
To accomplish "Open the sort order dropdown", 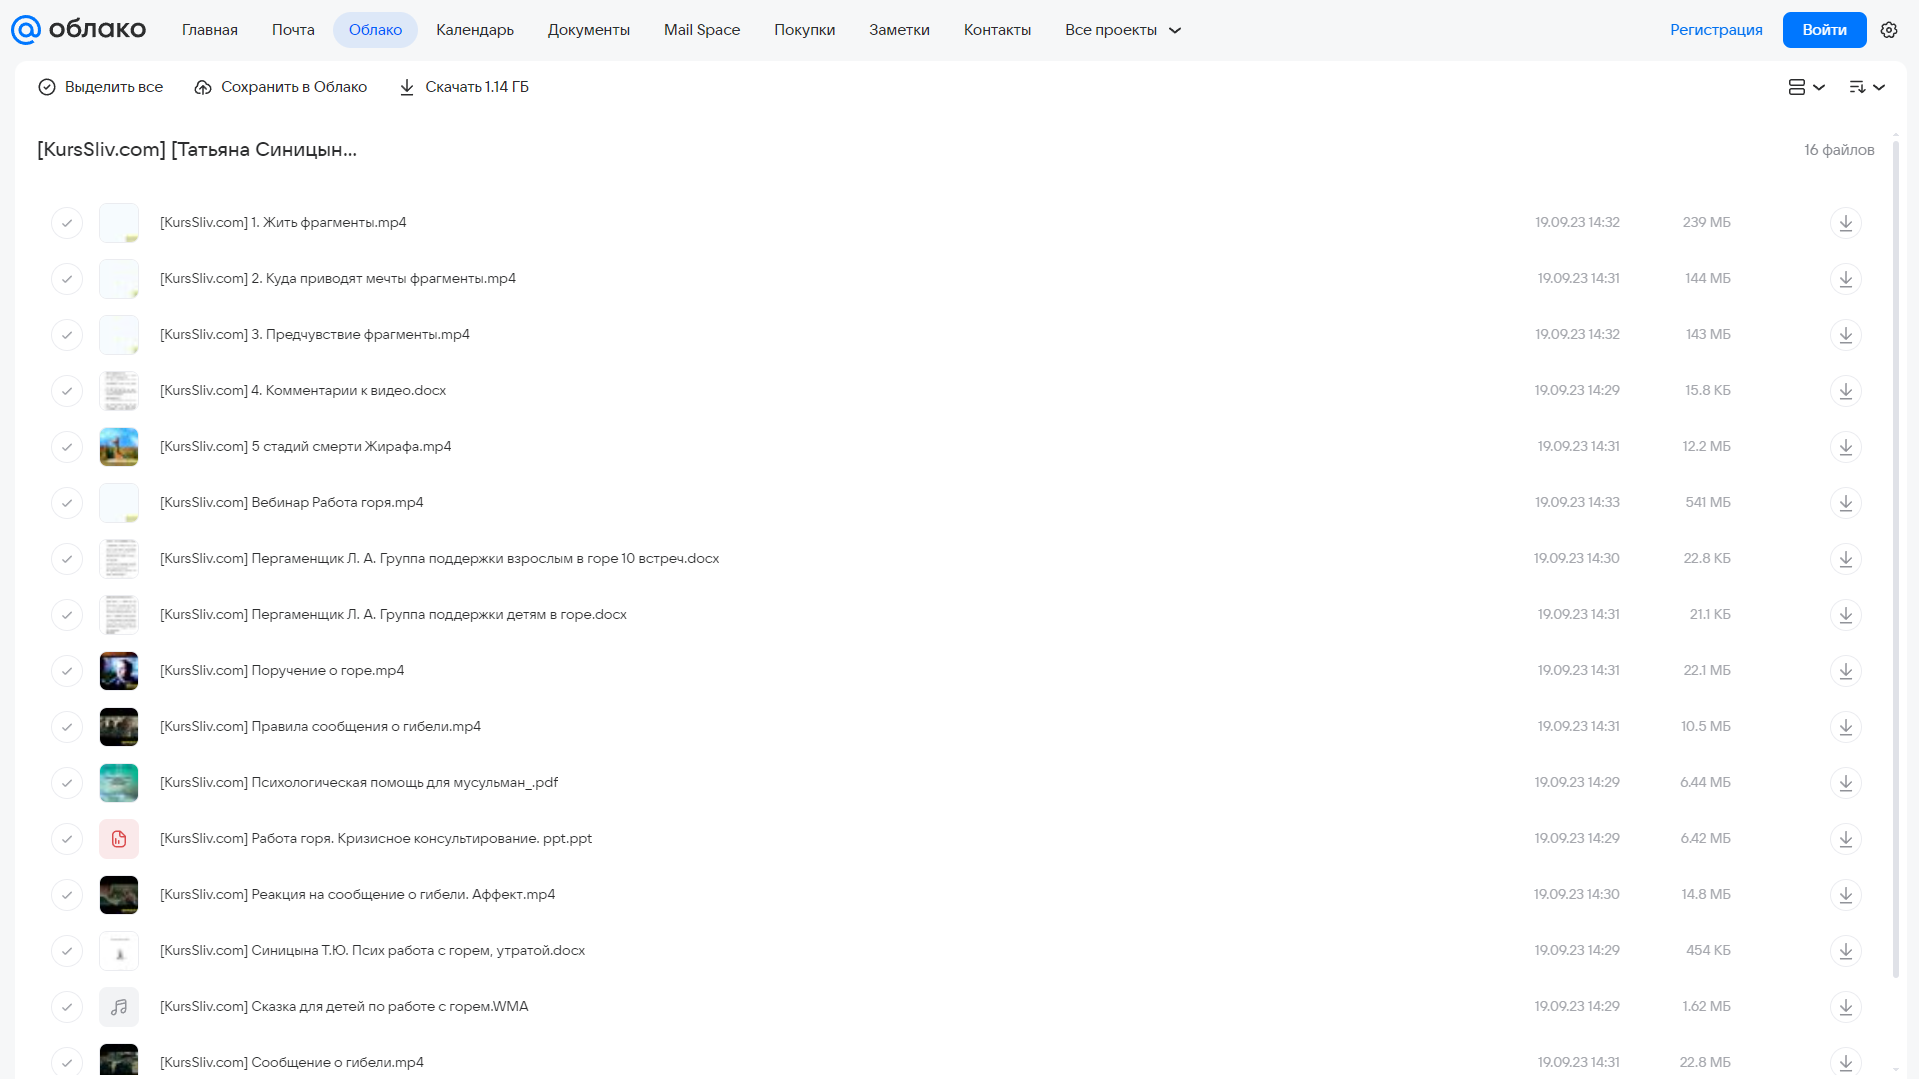I will pos(1867,87).
